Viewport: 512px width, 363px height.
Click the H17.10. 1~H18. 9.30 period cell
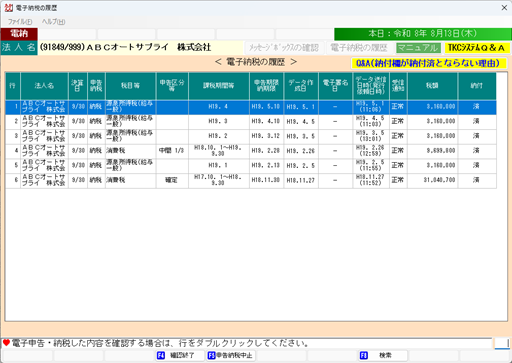(x=219, y=180)
